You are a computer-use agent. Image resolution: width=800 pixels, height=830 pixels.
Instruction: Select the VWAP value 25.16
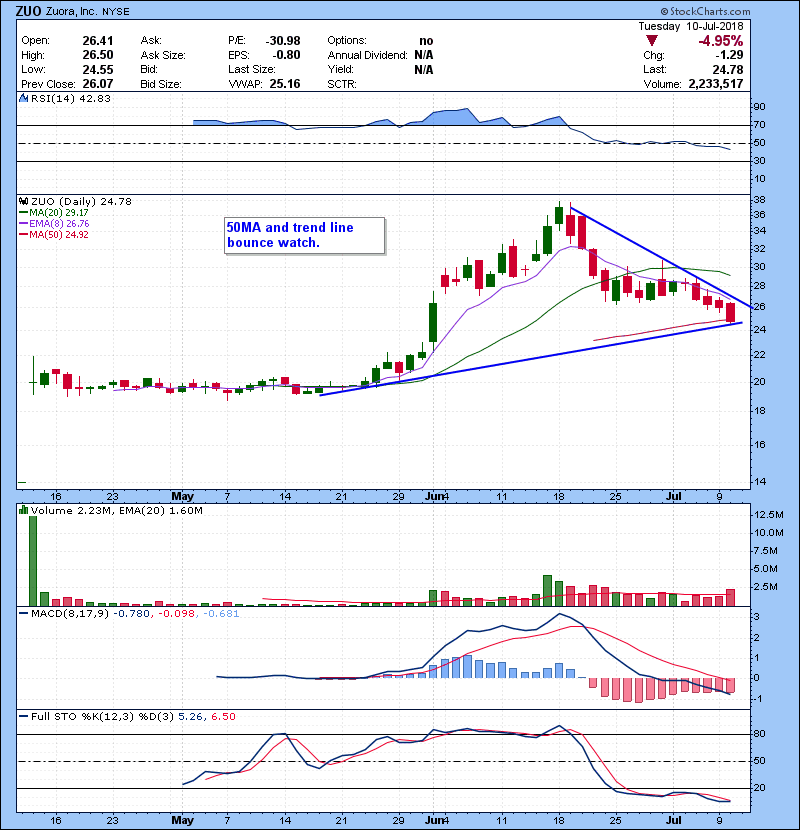coord(285,84)
